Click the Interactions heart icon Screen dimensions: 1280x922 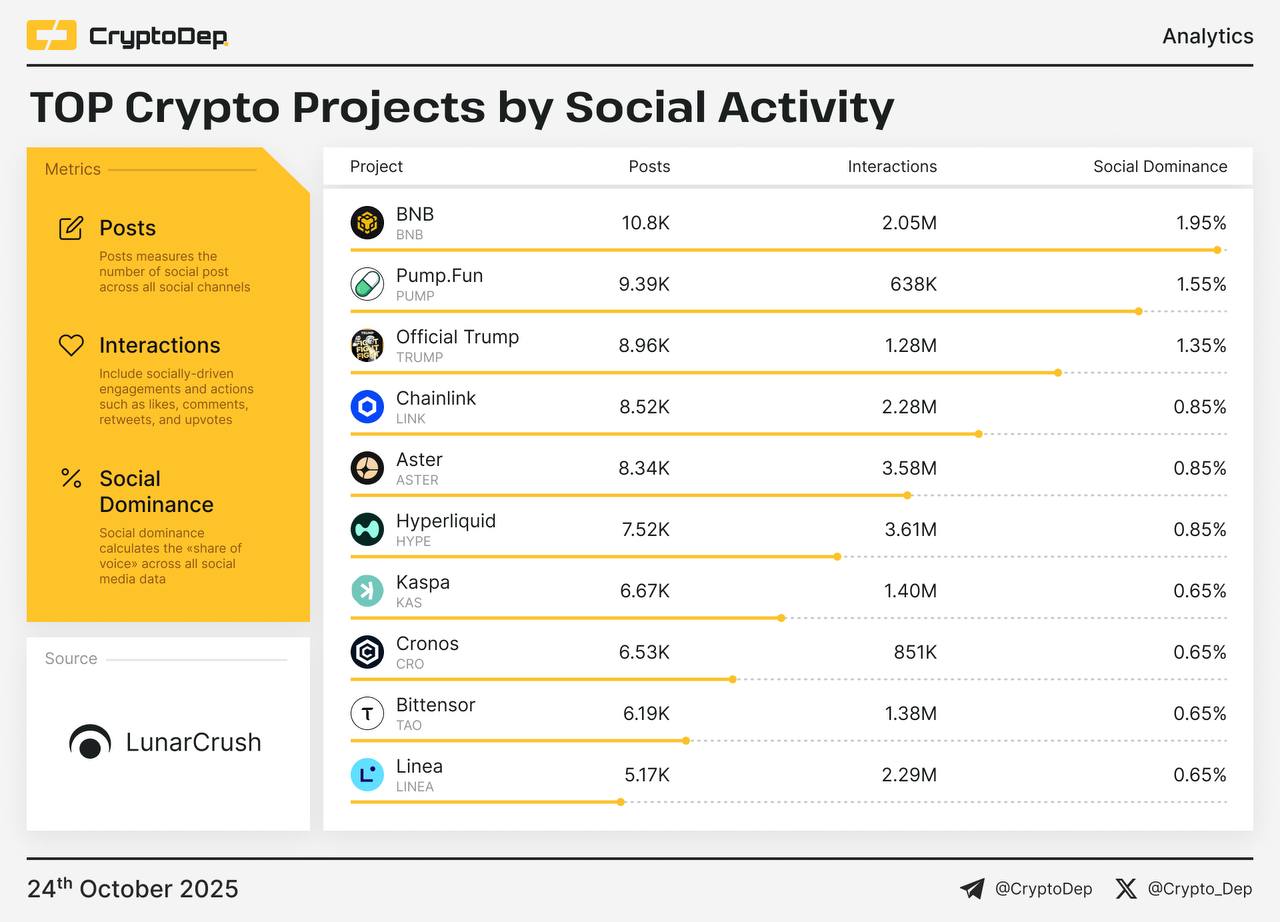tap(71, 345)
